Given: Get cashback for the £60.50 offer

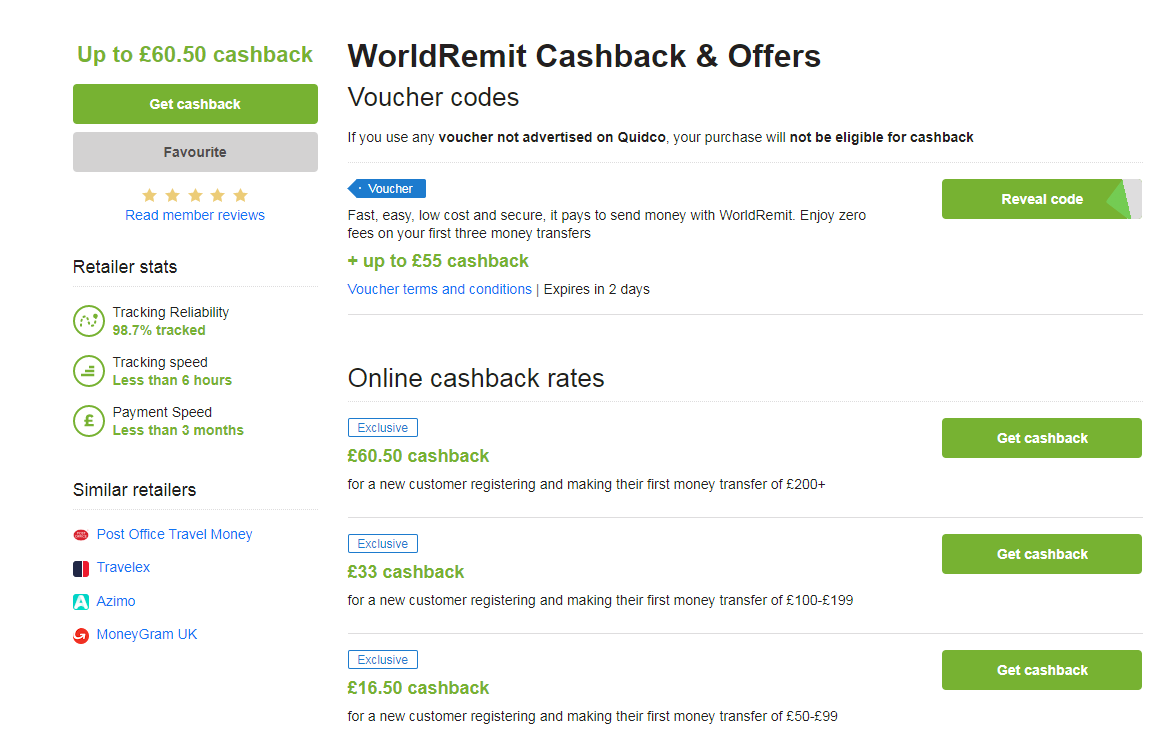Looking at the screenshot, I should (x=1042, y=438).
